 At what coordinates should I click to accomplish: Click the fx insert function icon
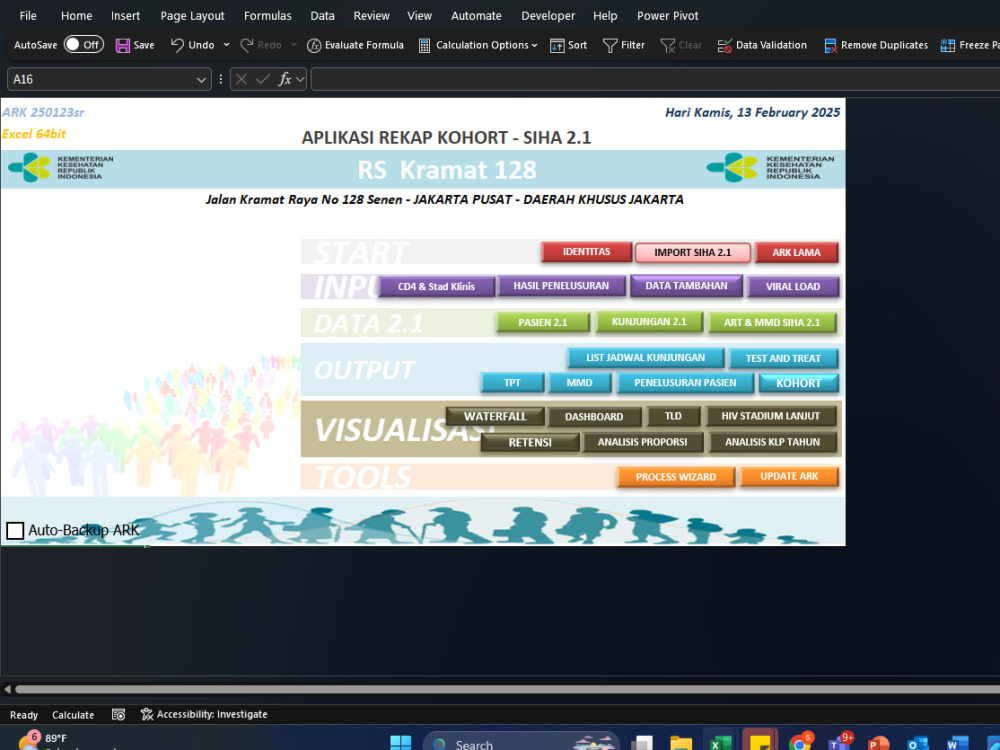(x=284, y=79)
